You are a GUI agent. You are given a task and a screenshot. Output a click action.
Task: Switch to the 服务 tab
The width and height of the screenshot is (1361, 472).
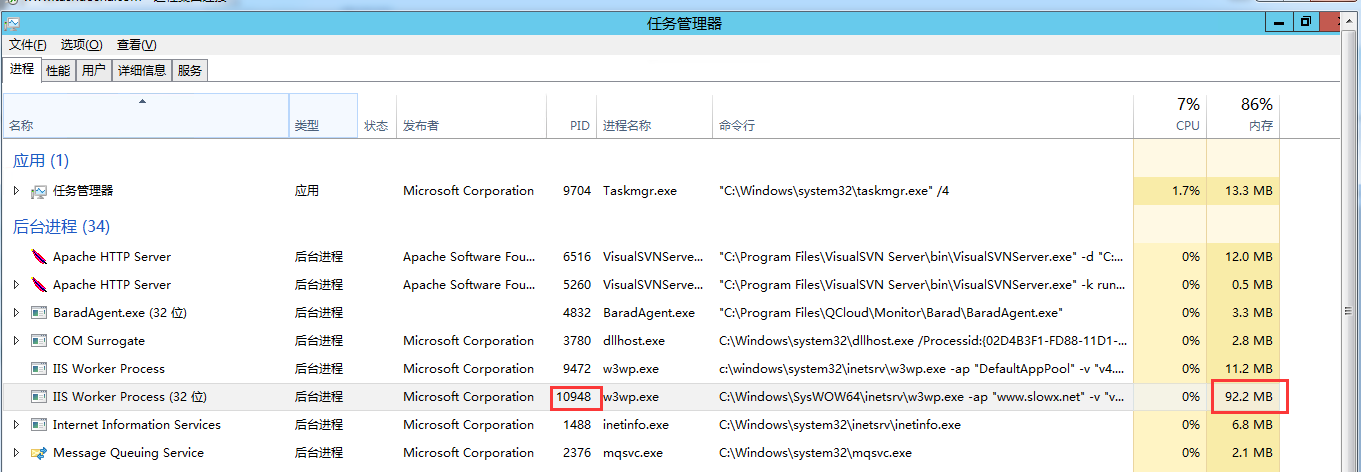pyautogui.click(x=190, y=70)
